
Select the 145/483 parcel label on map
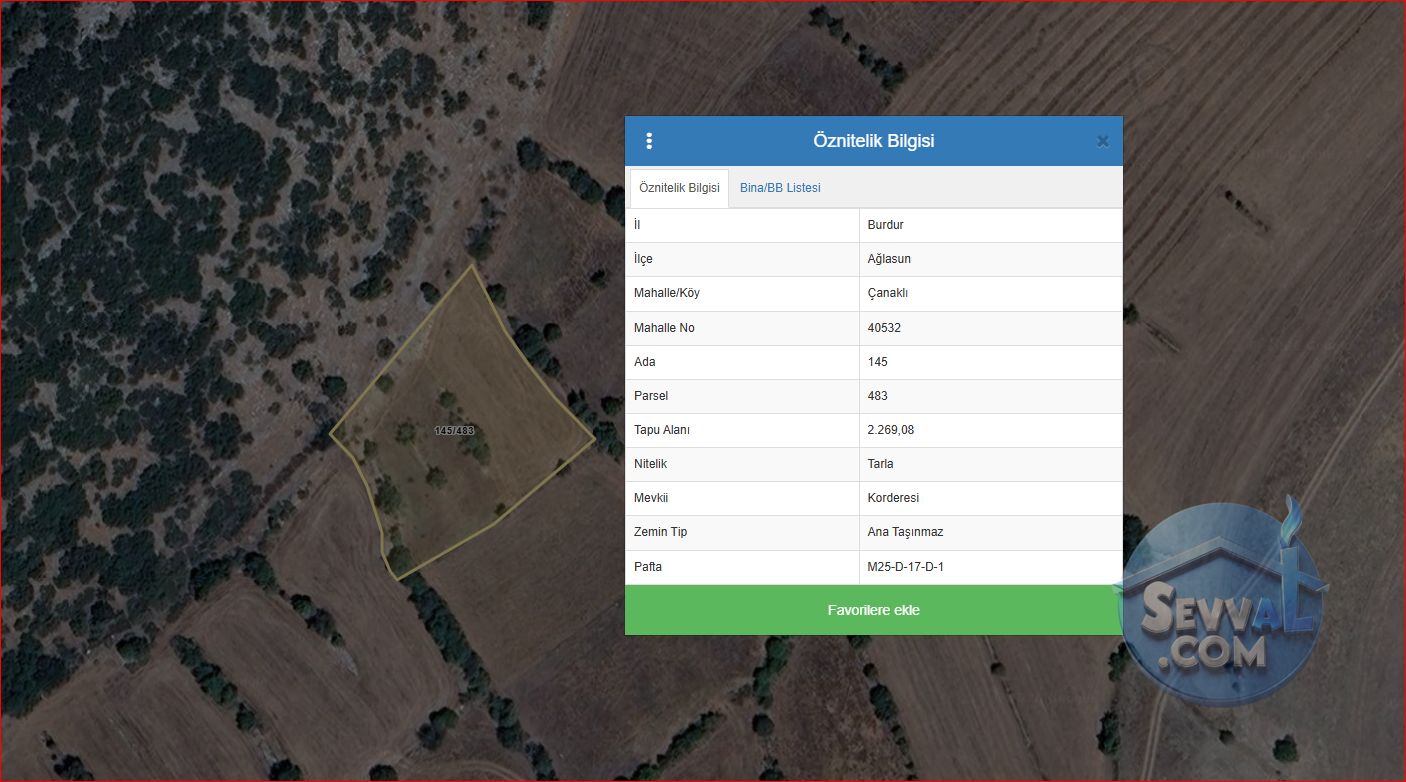(x=454, y=430)
